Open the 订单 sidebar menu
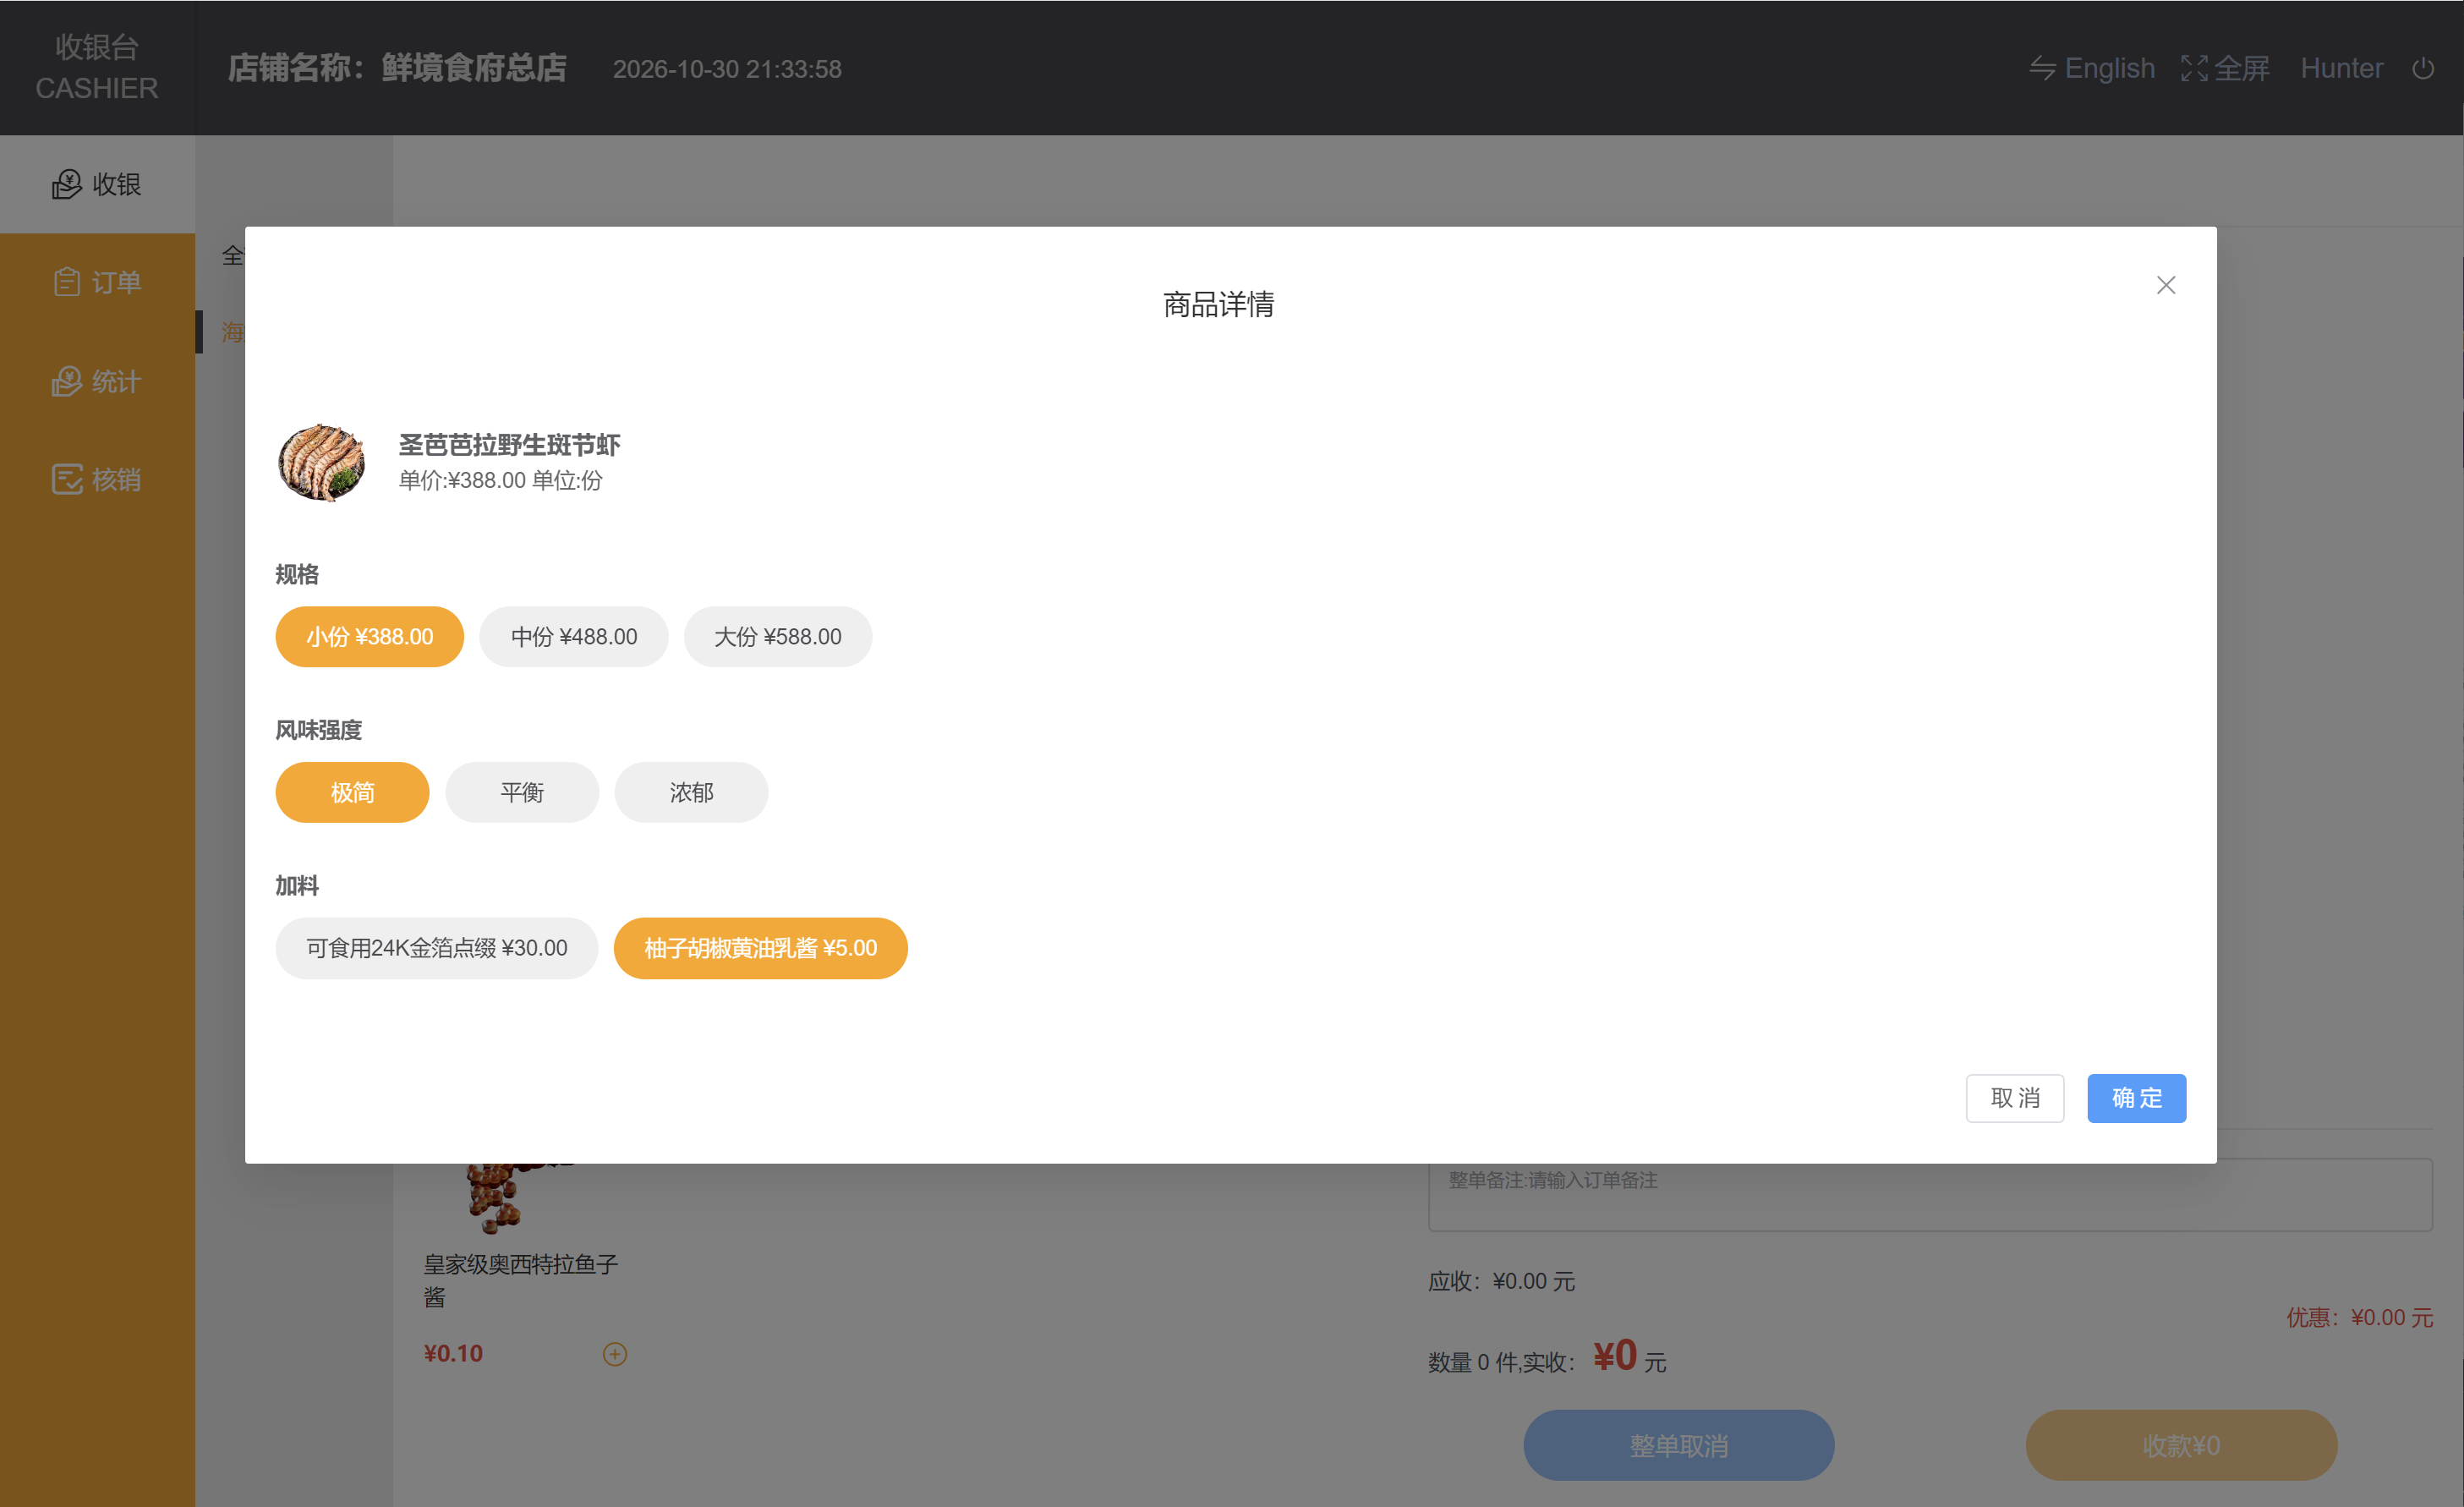 coord(97,282)
